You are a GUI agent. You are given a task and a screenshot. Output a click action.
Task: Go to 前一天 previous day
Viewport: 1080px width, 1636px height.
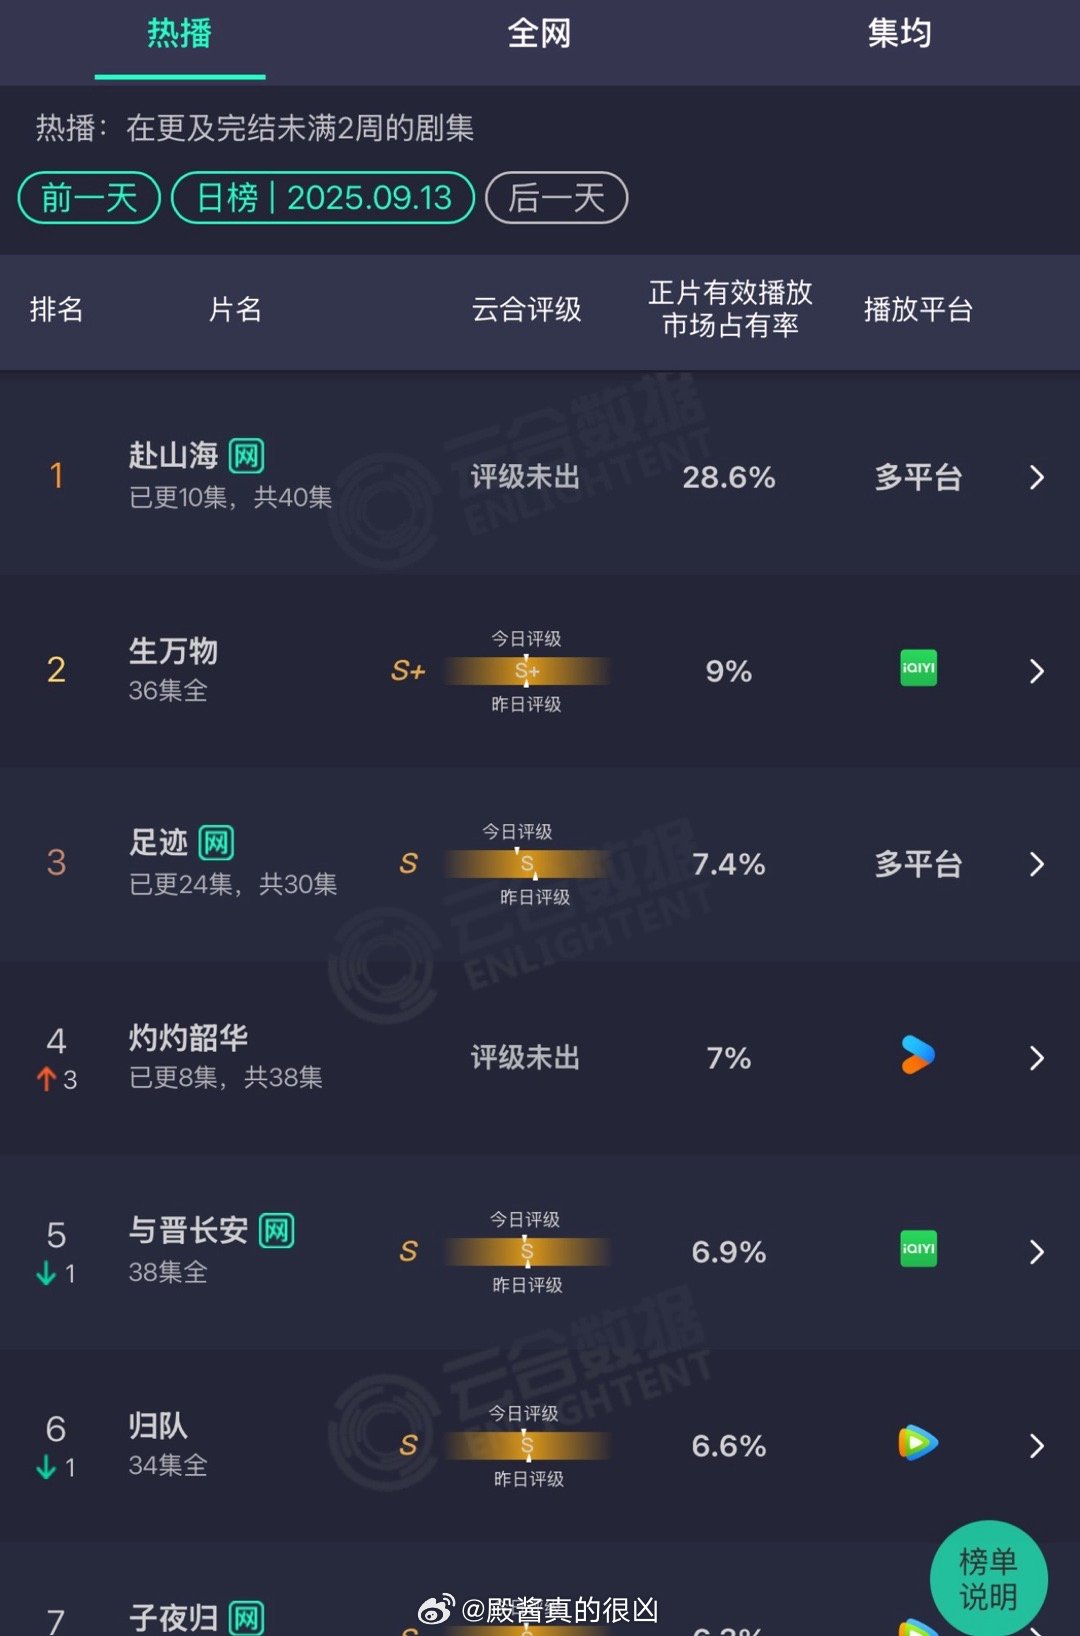click(89, 198)
